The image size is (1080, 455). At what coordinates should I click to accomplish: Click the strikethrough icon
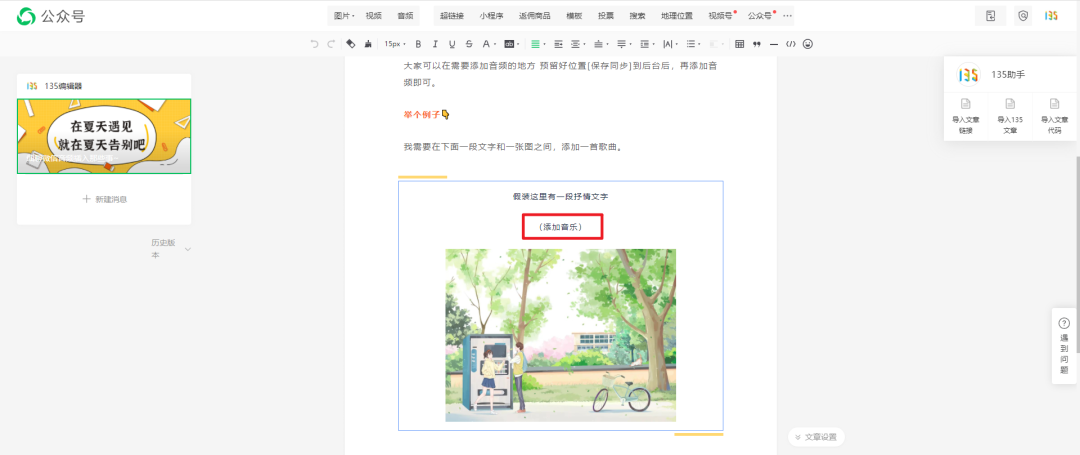[469, 44]
